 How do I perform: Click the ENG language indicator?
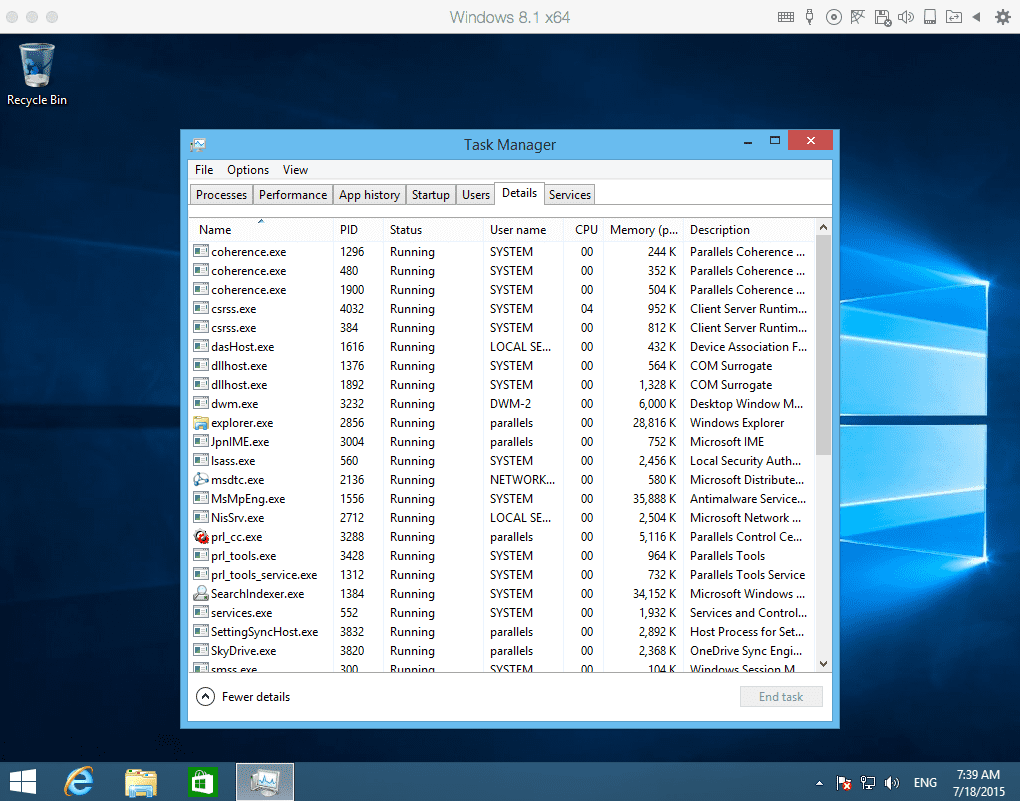pos(925,783)
